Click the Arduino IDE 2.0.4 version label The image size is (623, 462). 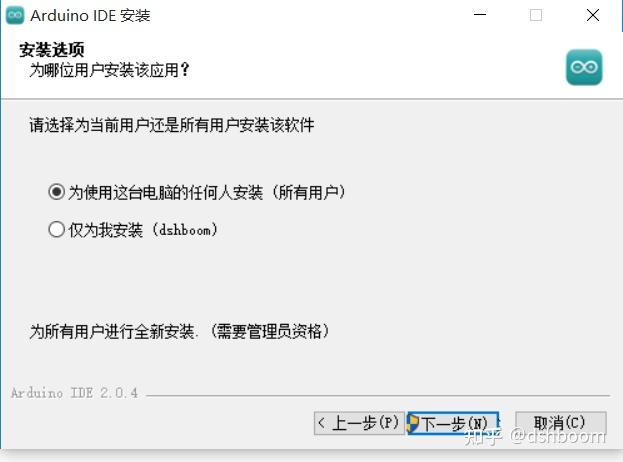pyautogui.click(x=74, y=393)
